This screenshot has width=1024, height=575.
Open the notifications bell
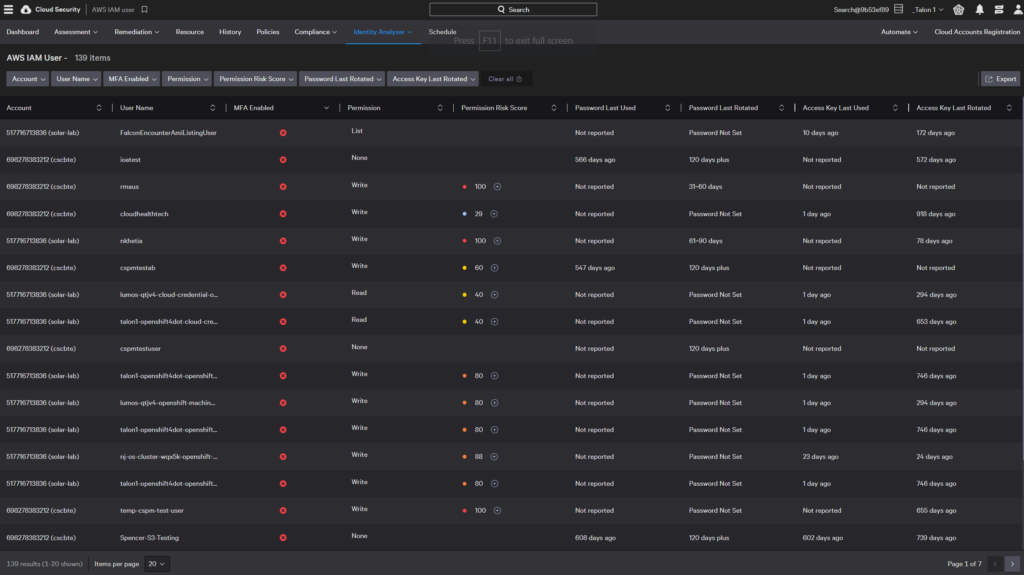coord(980,10)
